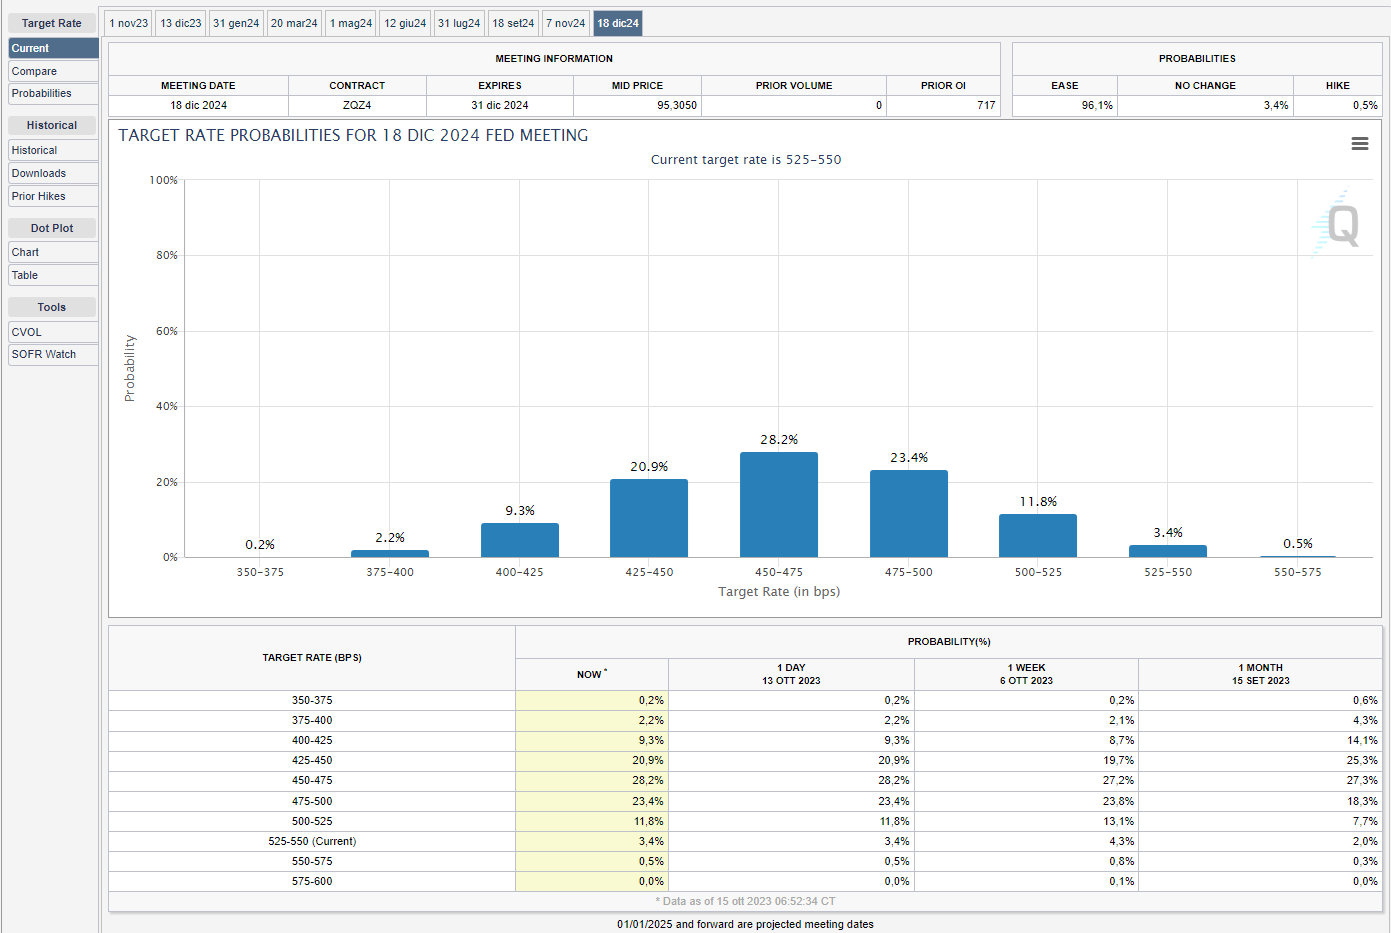Launch the CVOL tool

point(53,332)
